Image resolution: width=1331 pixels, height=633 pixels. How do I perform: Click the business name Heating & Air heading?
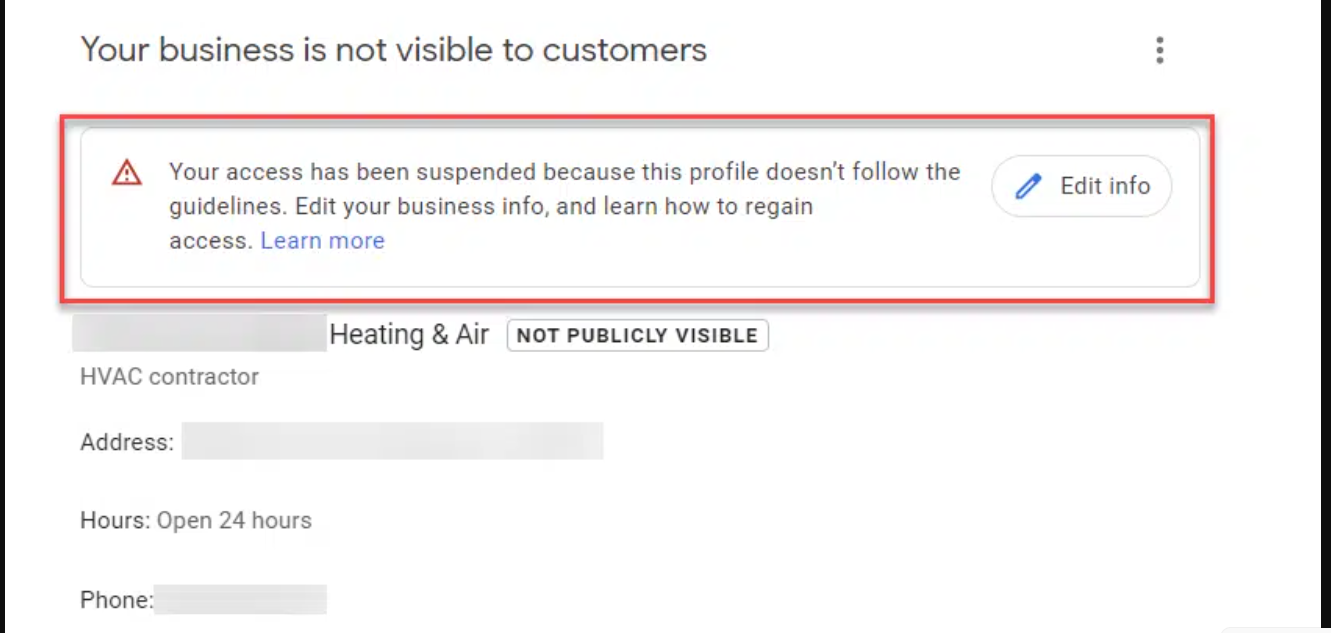(x=410, y=334)
